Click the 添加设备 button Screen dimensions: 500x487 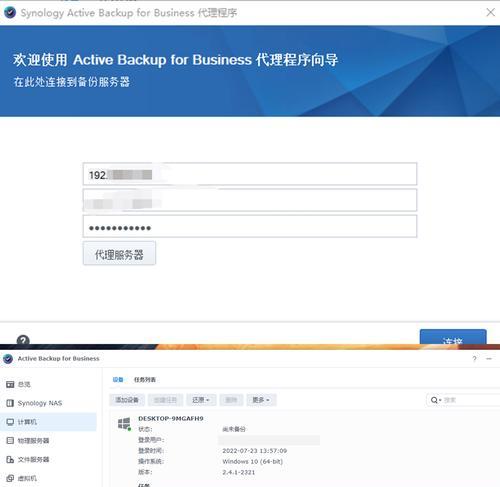[x=127, y=400]
